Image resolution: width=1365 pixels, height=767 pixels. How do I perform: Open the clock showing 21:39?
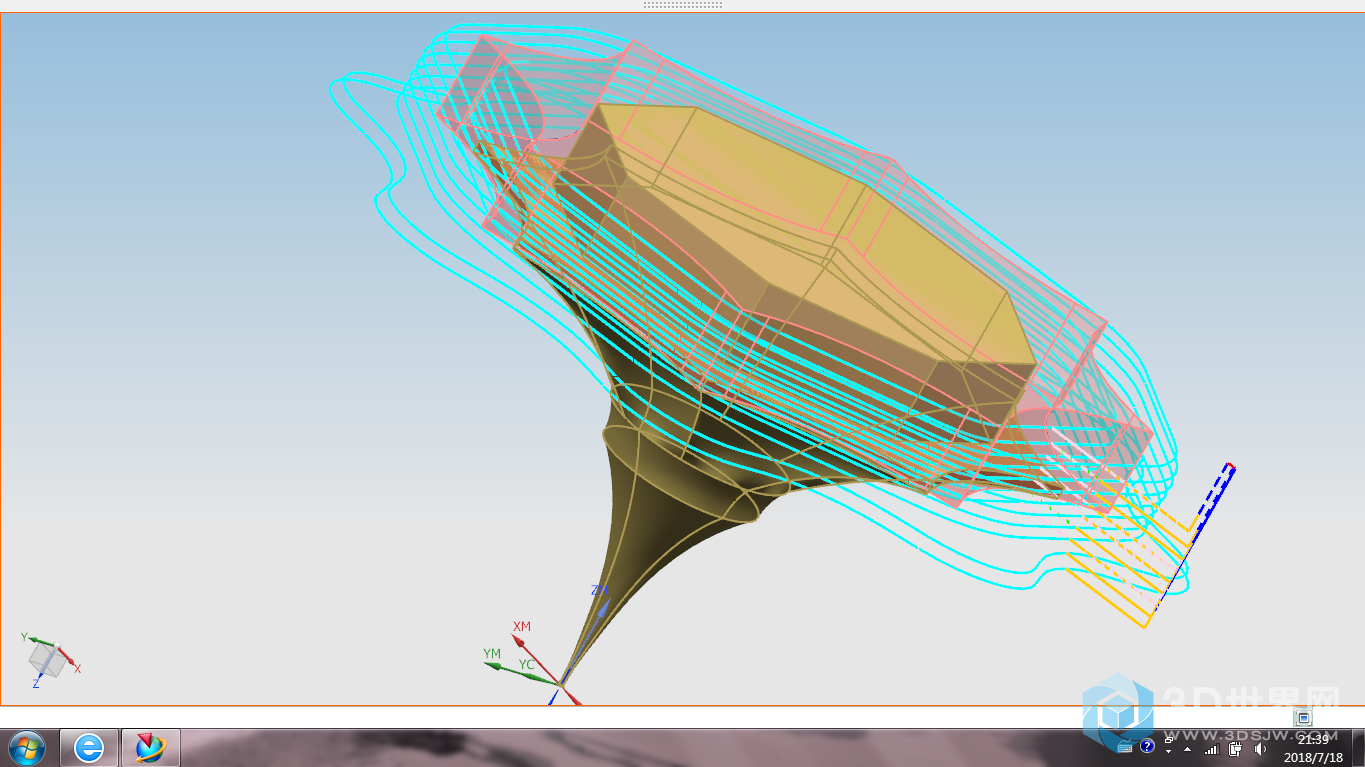[1313, 748]
